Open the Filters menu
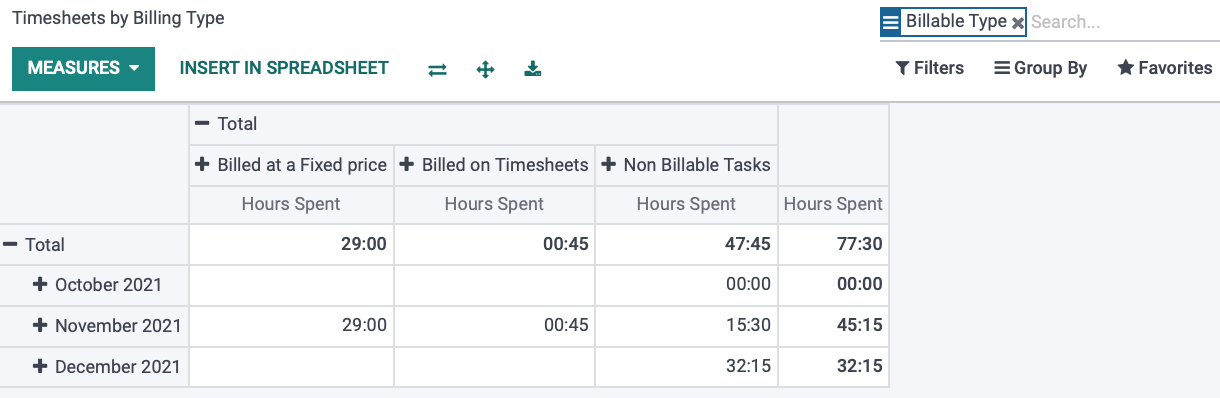1220x398 pixels. (x=930, y=68)
